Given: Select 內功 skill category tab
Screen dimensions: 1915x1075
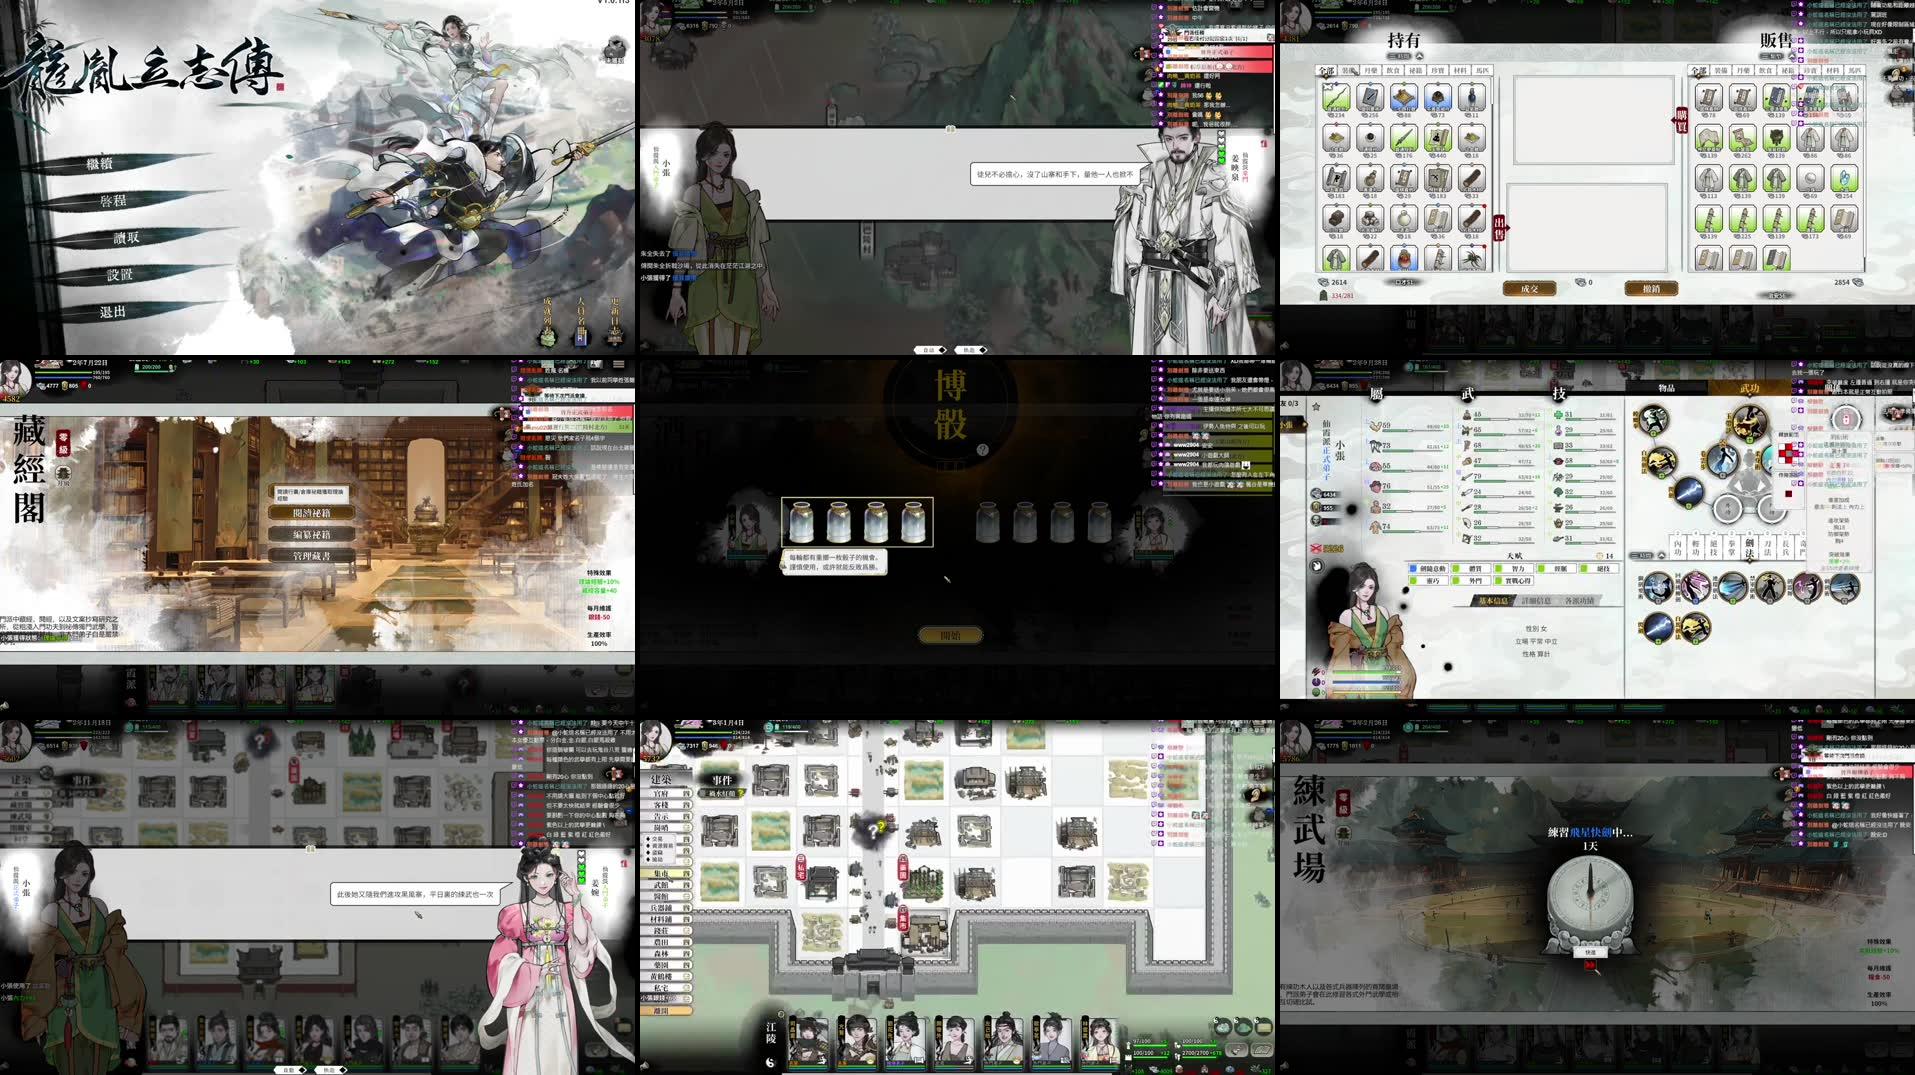Looking at the screenshot, I should [x=1678, y=548].
